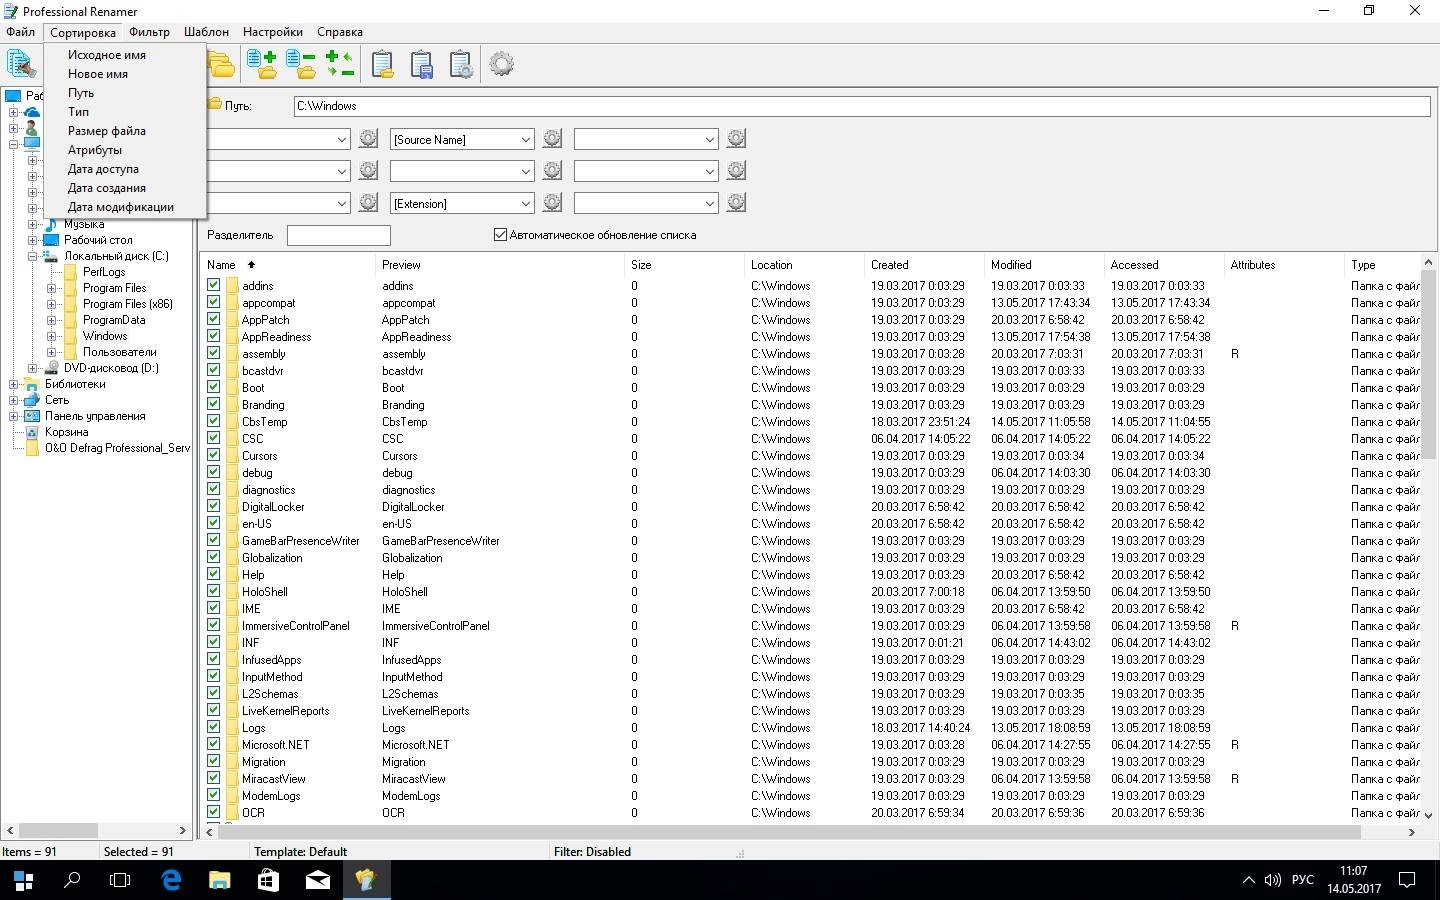Viewport: 1440px width, 900px height.
Task: Click the clipboard with floppy disk toolbar icon
Action: pyautogui.click(x=422, y=64)
